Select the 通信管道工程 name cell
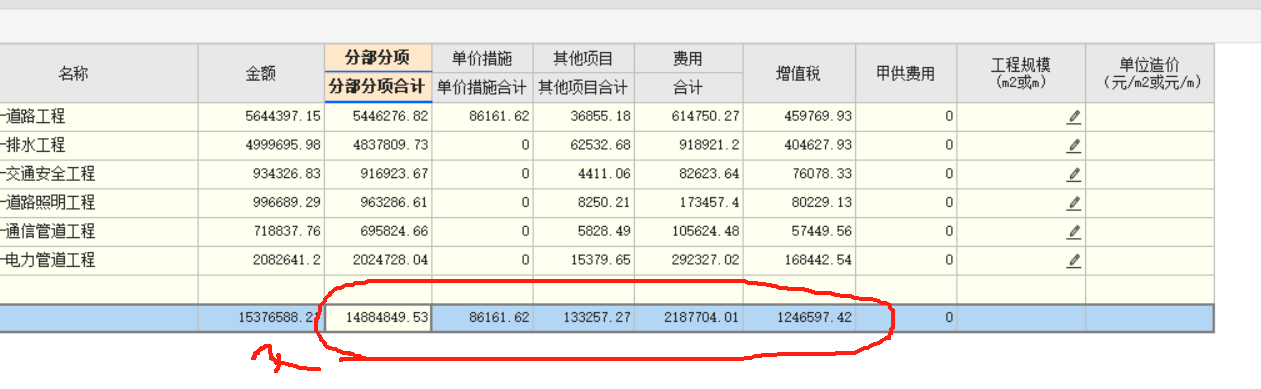The image size is (1261, 389). click(99, 232)
